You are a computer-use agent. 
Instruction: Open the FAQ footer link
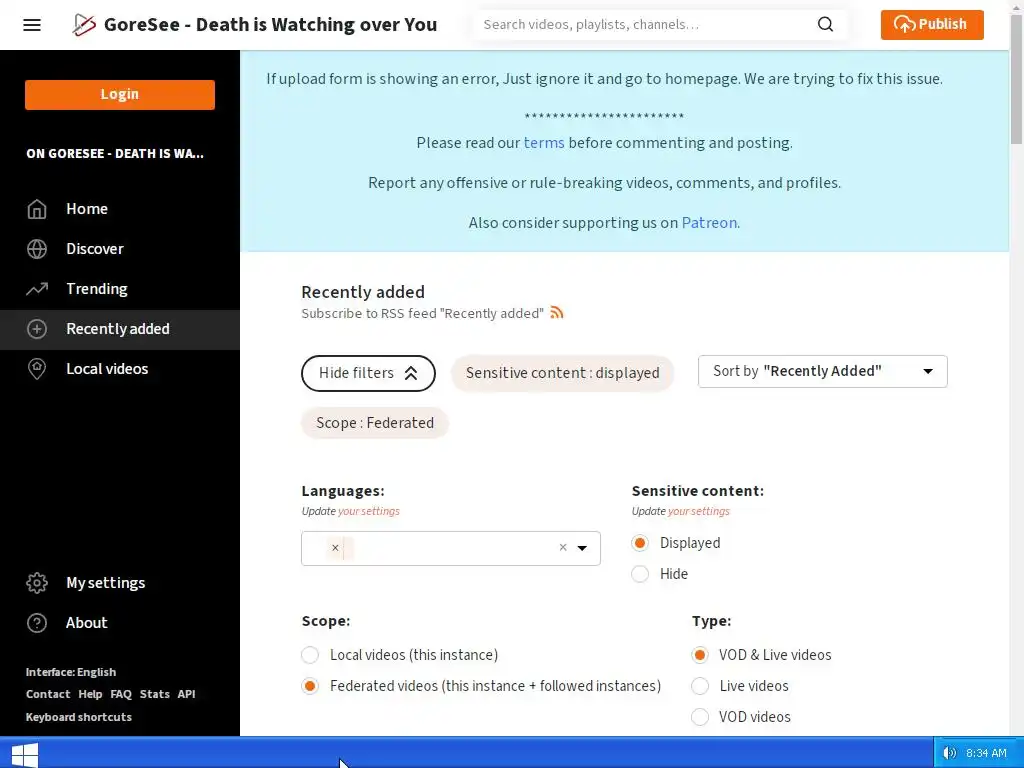point(121,694)
